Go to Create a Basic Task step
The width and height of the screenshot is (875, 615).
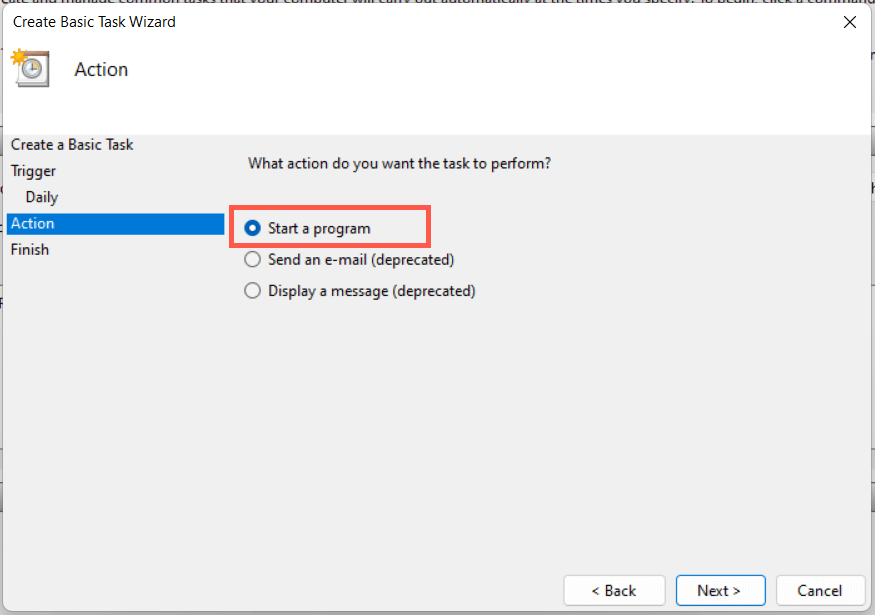pos(72,145)
